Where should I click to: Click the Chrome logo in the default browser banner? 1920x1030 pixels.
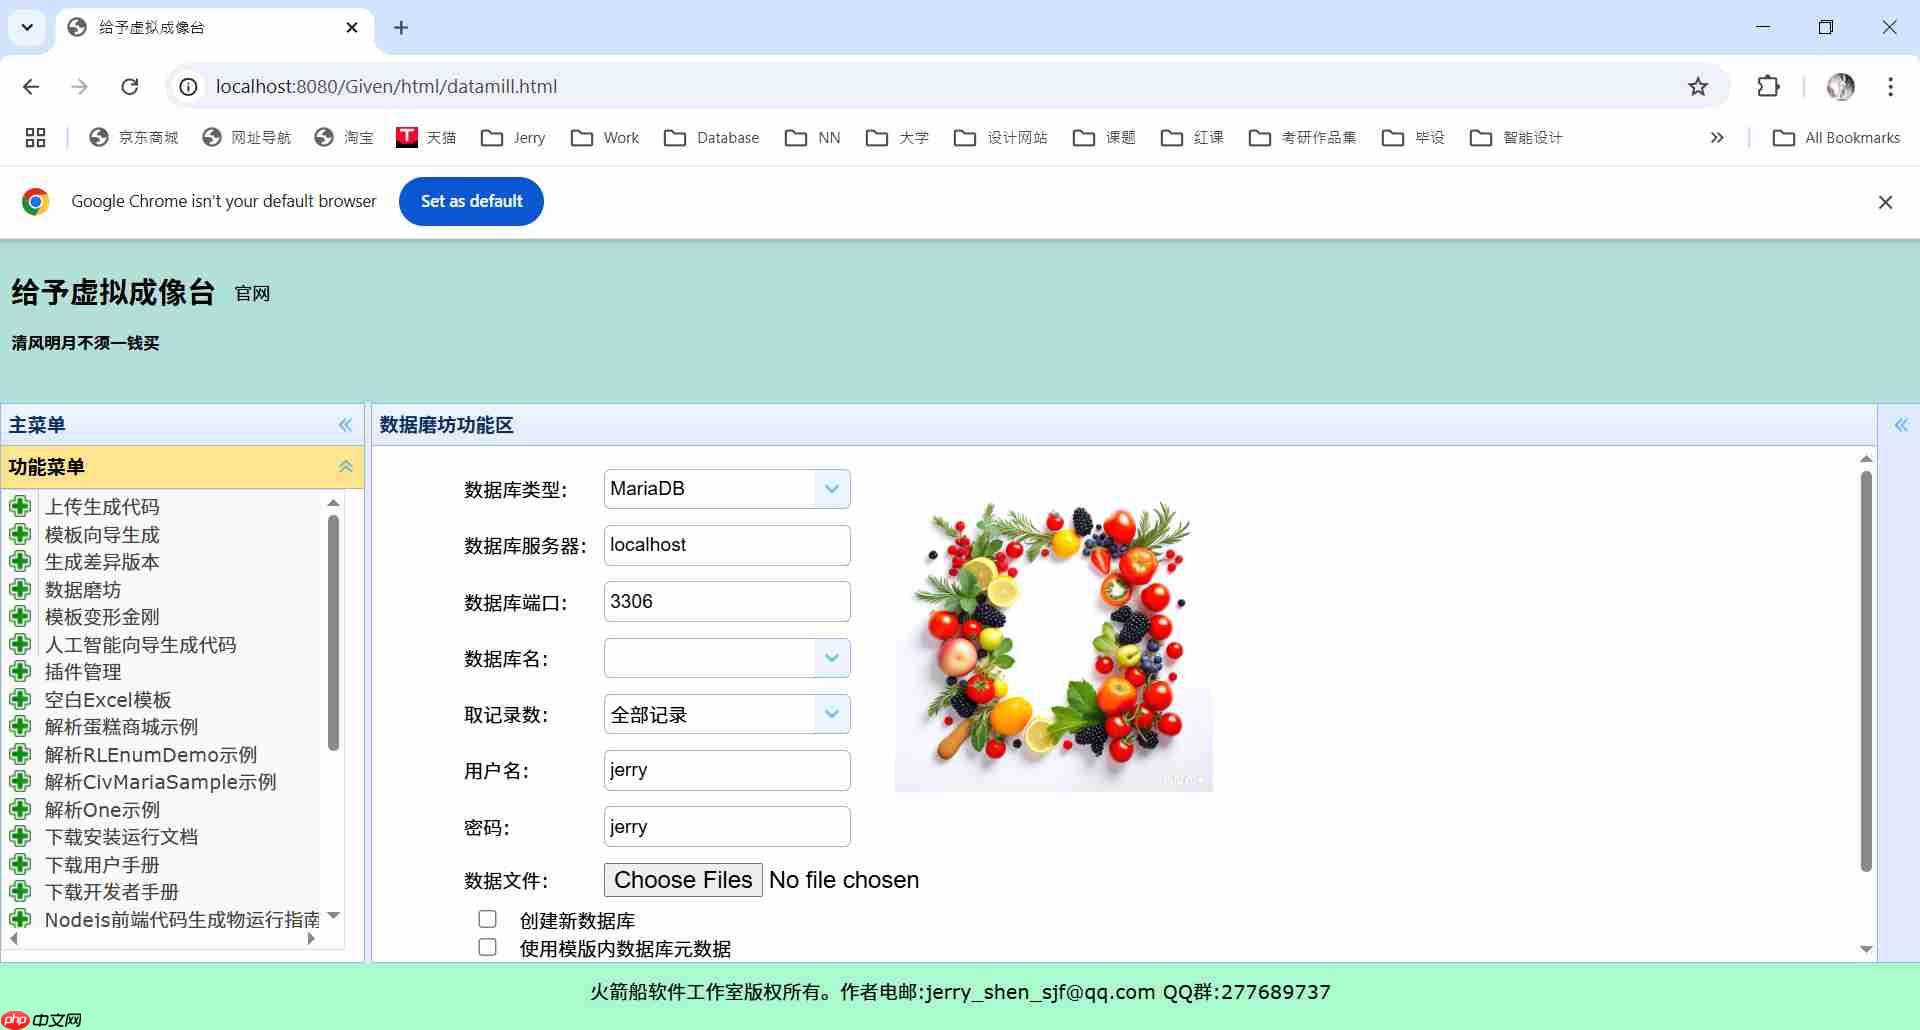(36, 201)
